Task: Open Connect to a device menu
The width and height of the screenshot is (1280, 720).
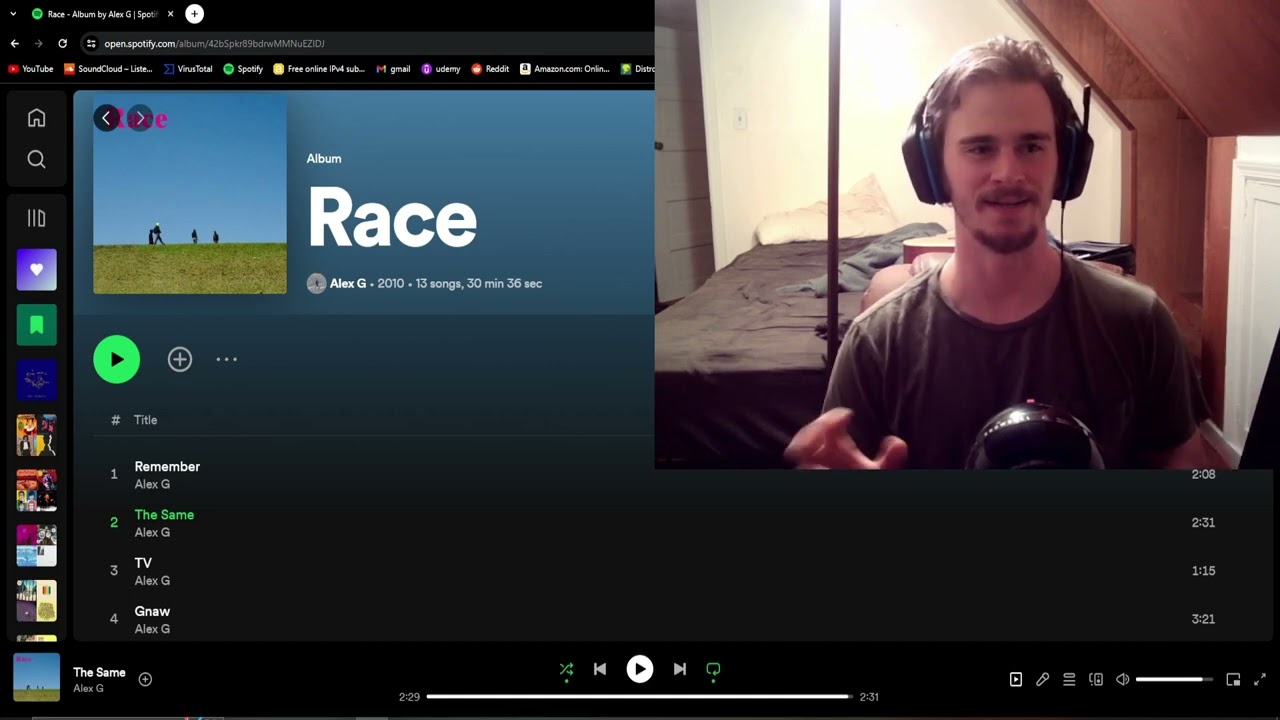Action: [x=1096, y=679]
